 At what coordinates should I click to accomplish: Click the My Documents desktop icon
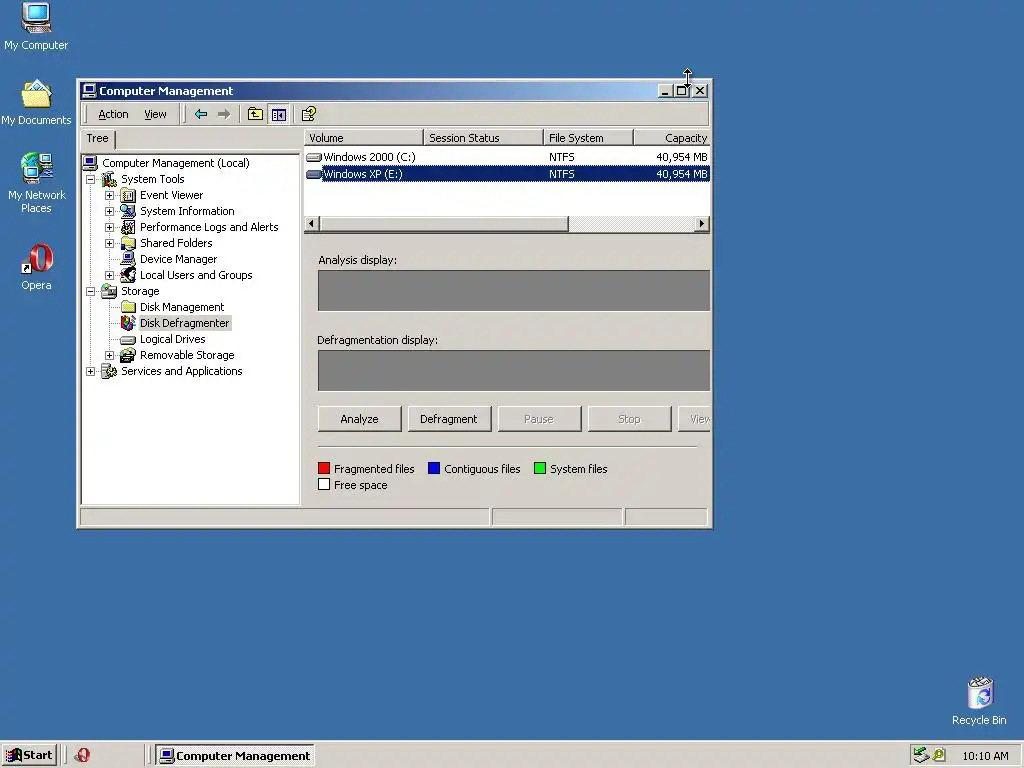click(x=36, y=93)
